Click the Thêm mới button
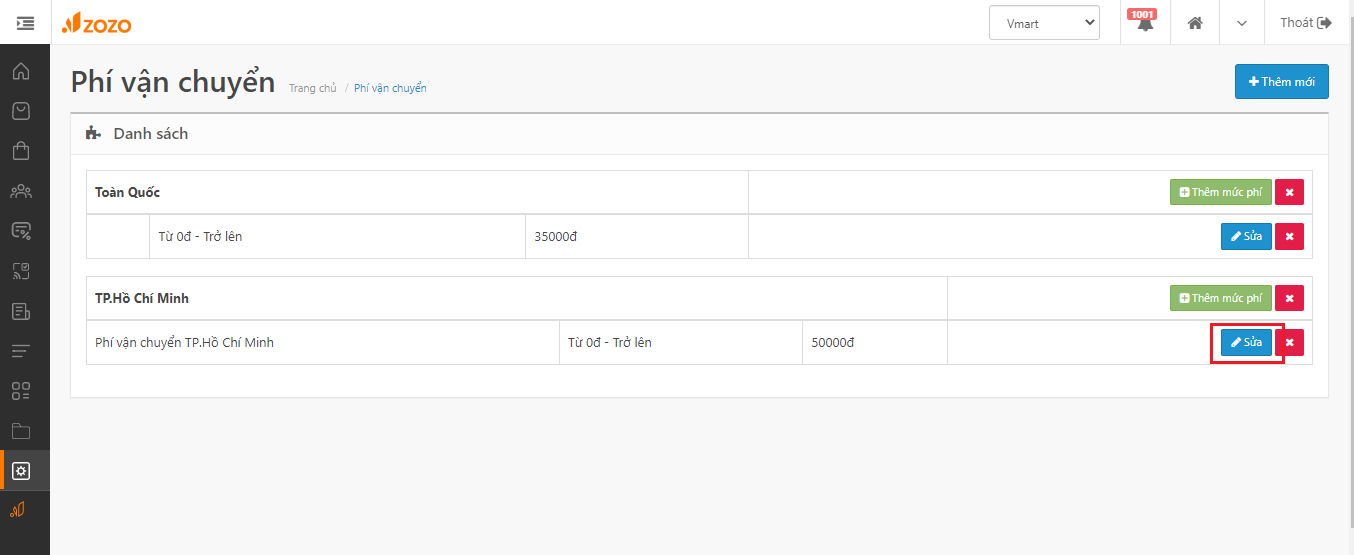 coord(1282,81)
